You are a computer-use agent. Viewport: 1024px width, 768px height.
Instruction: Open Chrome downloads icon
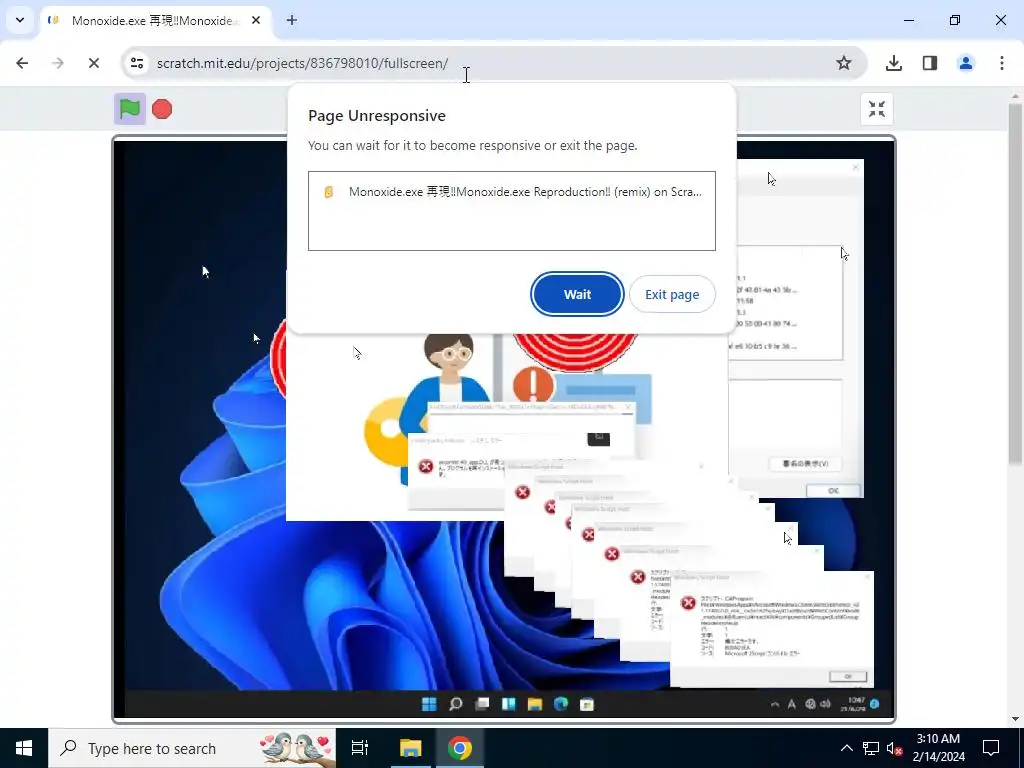tap(894, 63)
